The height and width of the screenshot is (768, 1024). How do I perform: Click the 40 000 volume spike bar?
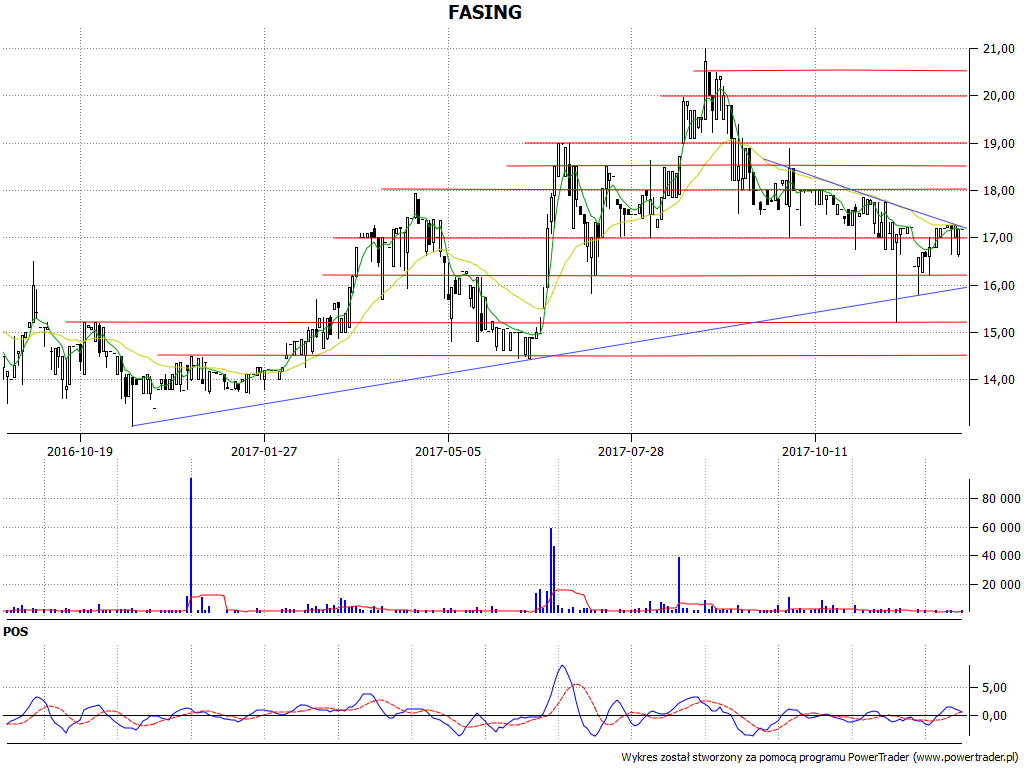coord(679,584)
